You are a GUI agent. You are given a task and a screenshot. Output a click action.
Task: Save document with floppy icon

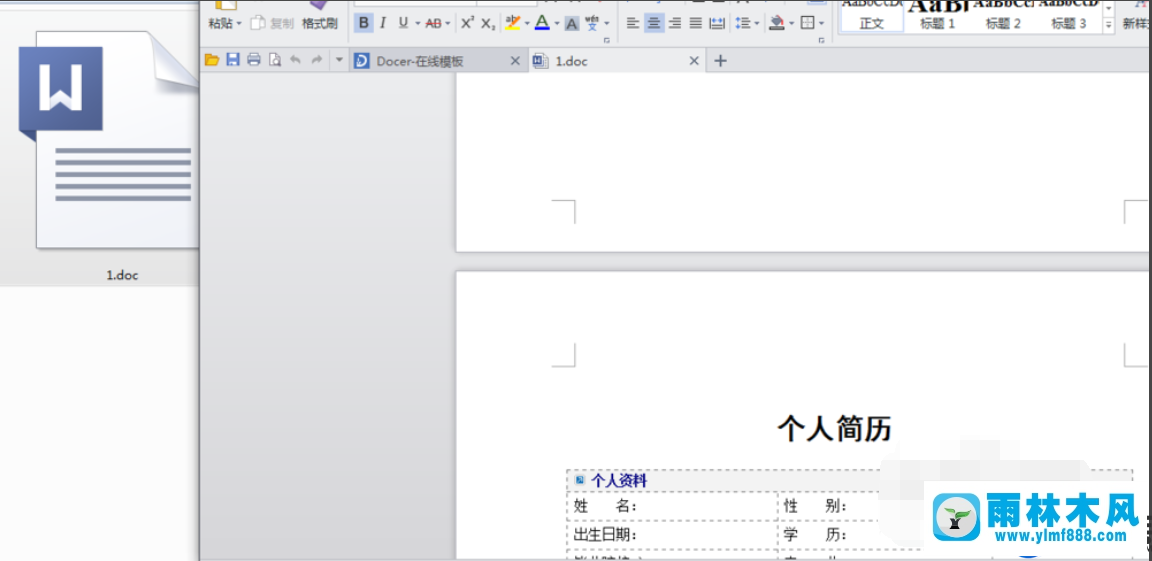(233, 60)
